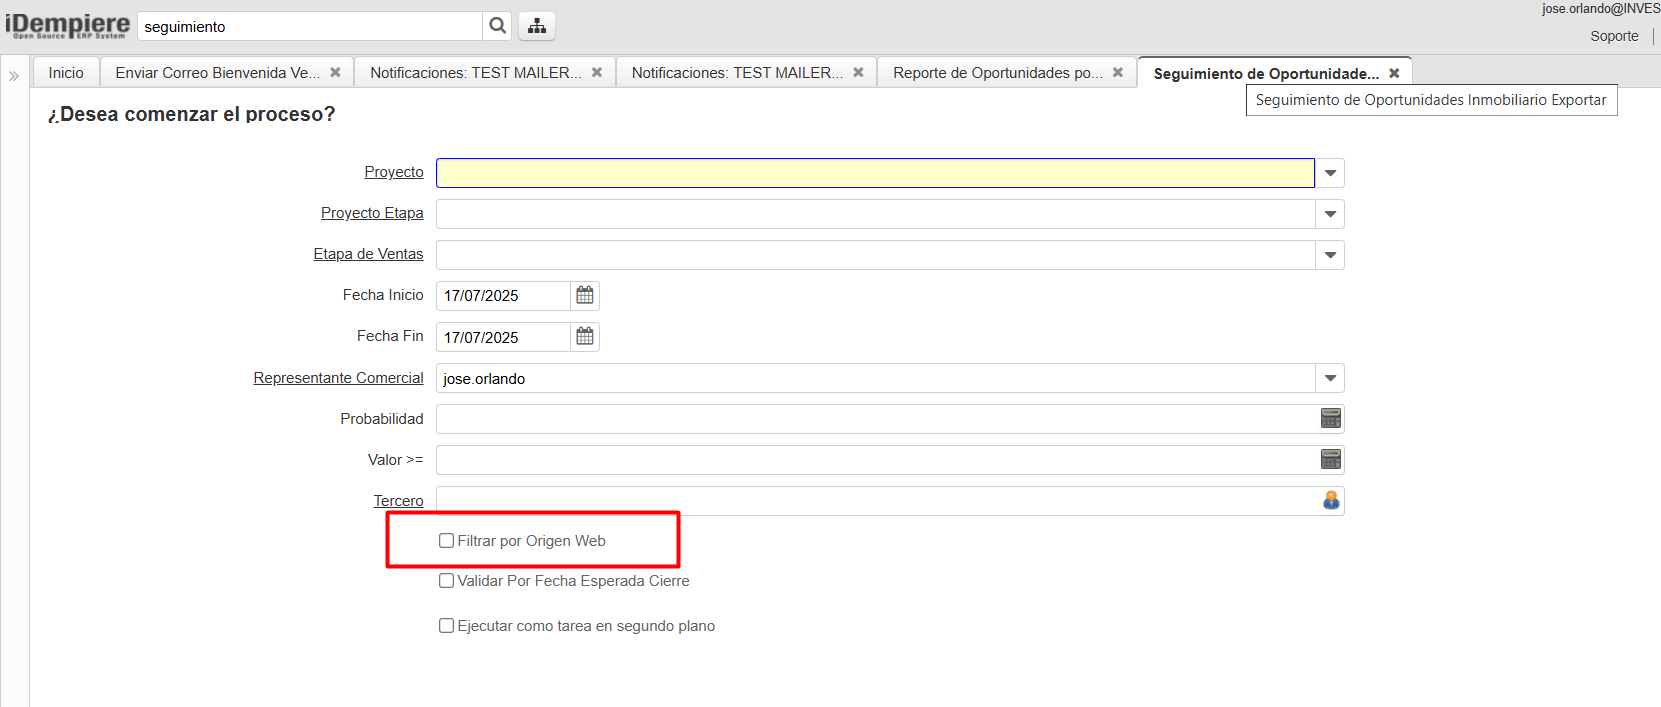The image size is (1661, 707).
Task: Close the Enviar Correo Bienvenida tab
Action: point(335,73)
